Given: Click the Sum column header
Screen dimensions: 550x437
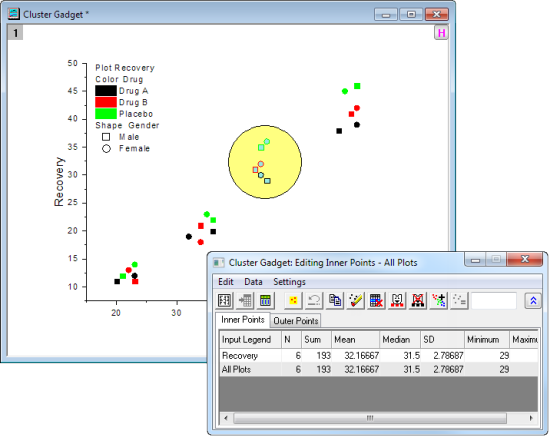Looking at the screenshot, I should (316, 339).
